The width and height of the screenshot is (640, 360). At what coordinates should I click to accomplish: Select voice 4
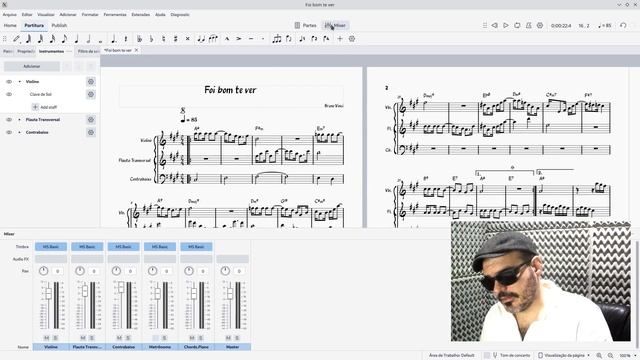(326, 39)
